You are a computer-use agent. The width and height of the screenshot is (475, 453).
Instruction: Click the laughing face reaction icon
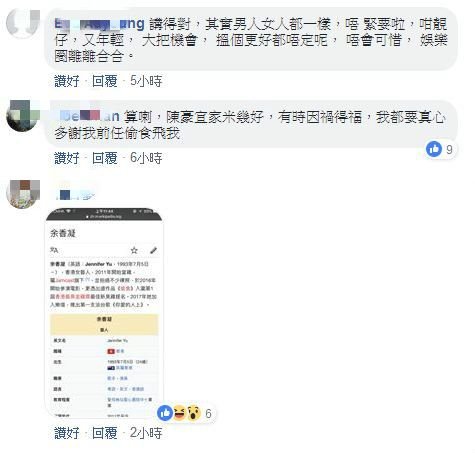[179, 413]
